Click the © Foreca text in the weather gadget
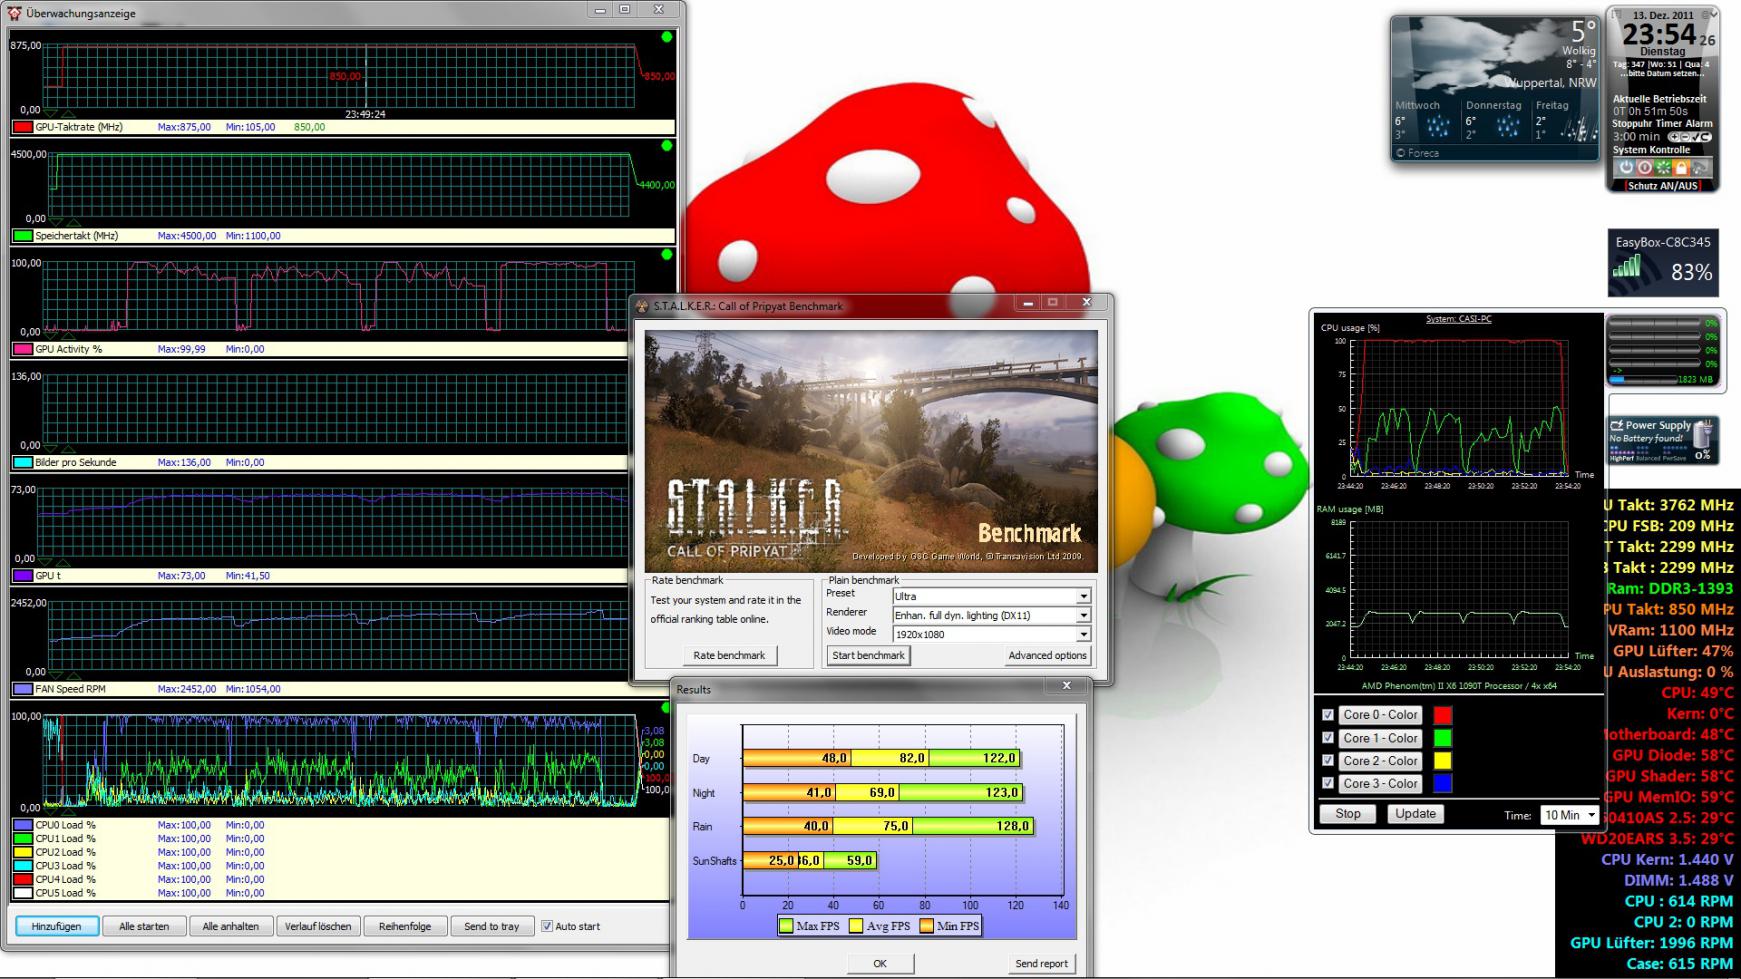Image resolution: width=1741 pixels, height=979 pixels. pos(1417,153)
